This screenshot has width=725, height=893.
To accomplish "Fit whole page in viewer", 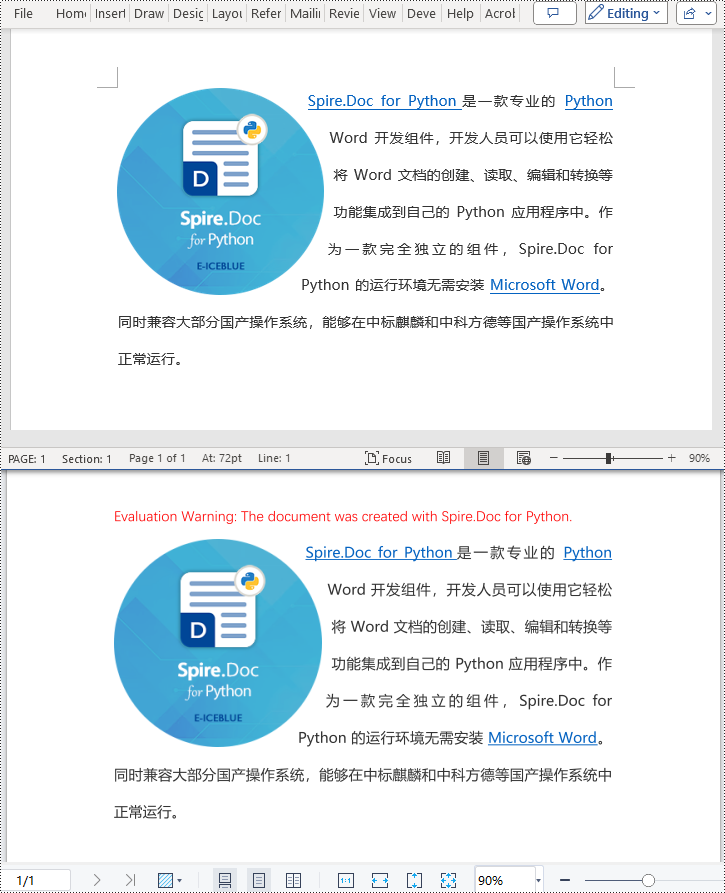I will pyautogui.click(x=448, y=880).
